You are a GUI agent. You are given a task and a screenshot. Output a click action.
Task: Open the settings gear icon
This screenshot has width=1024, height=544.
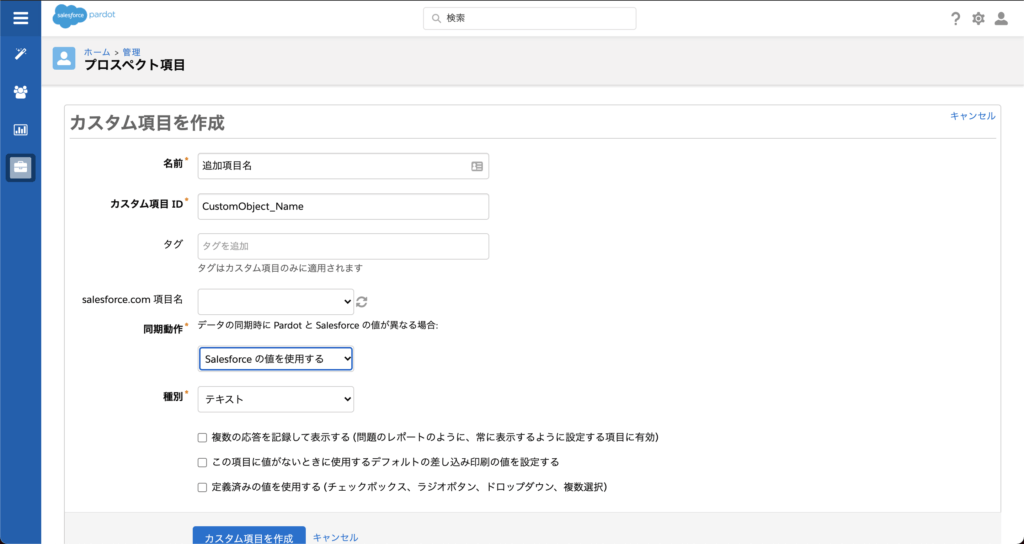[978, 19]
